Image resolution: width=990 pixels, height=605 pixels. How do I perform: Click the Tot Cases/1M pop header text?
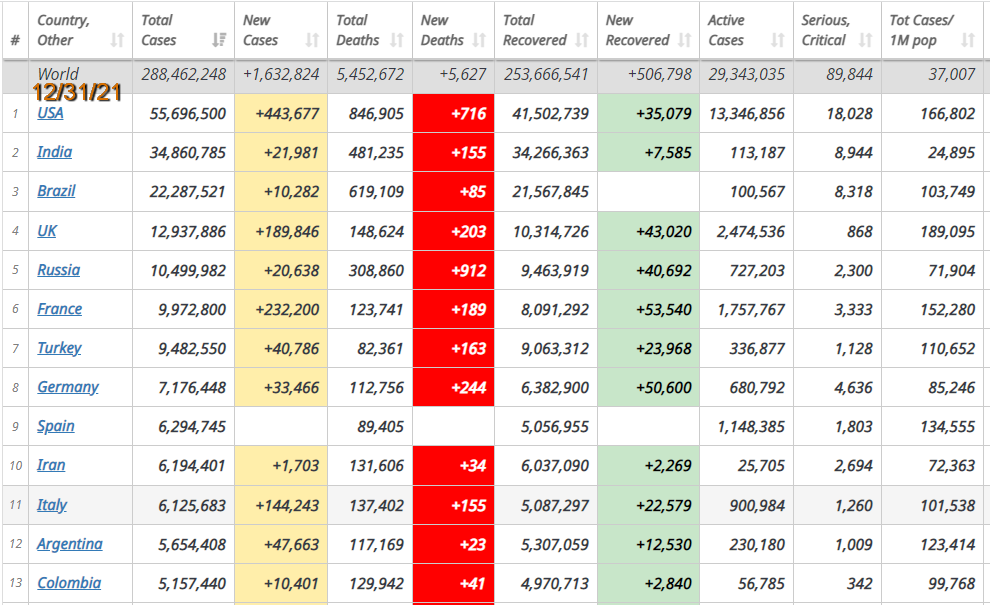922,30
